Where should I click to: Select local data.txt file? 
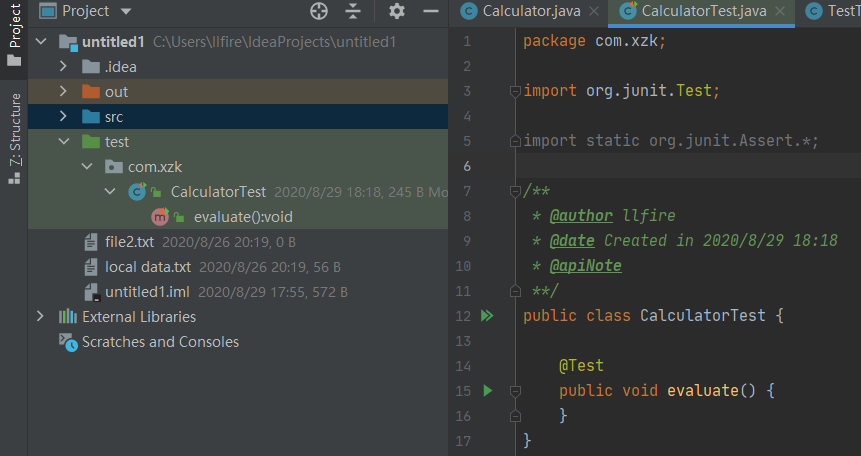147,267
